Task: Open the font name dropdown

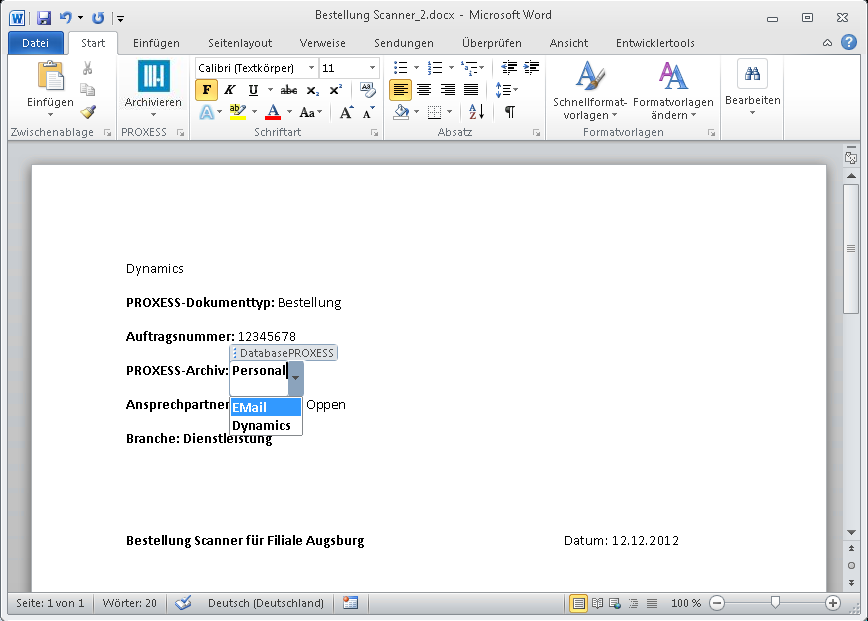Action: click(x=312, y=68)
